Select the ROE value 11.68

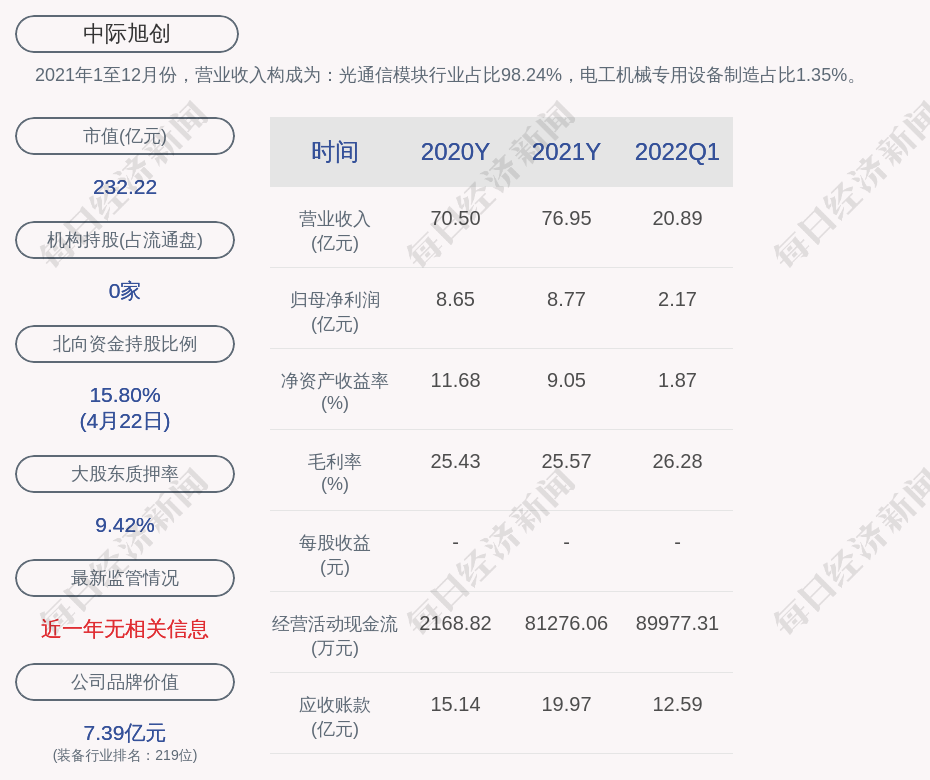click(456, 380)
